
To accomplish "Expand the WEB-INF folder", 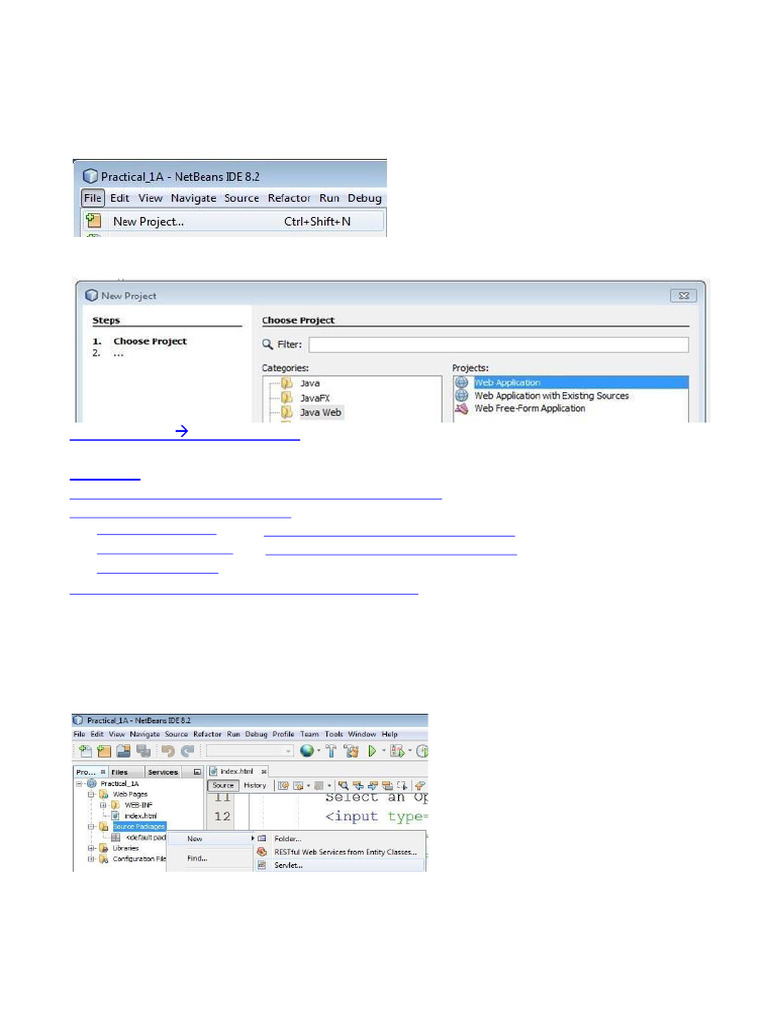I will [x=103, y=805].
